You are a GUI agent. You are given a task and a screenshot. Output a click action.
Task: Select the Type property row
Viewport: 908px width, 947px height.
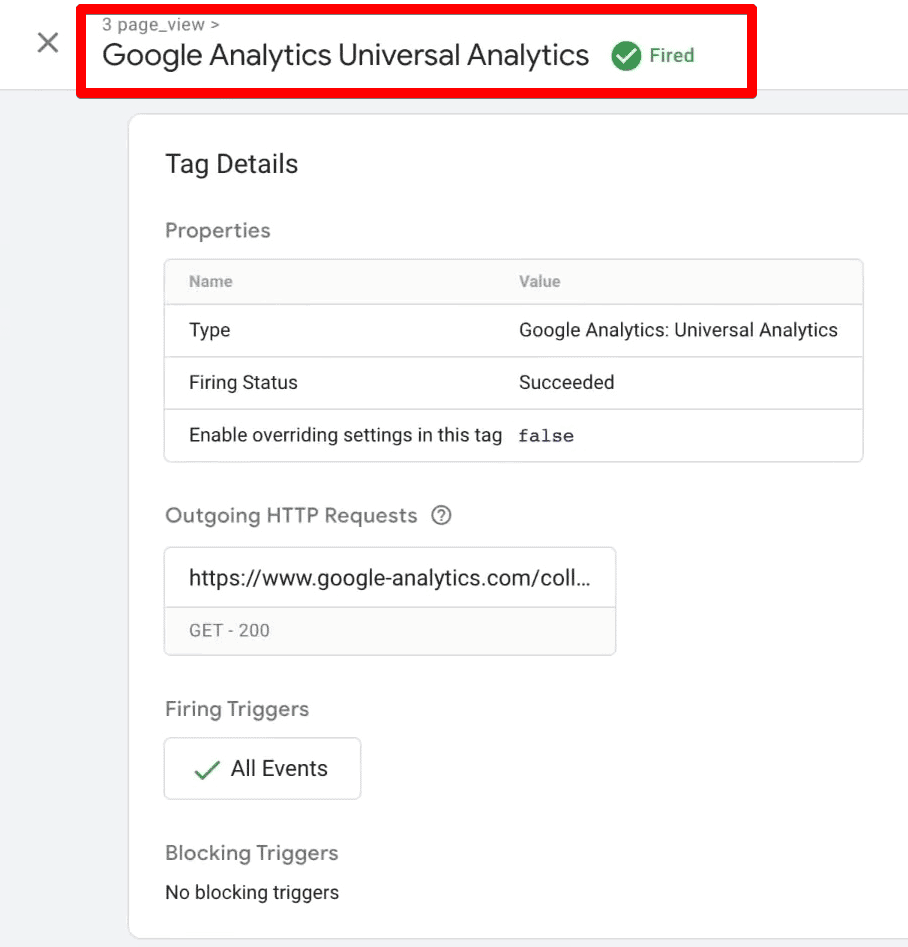[x=514, y=330]
